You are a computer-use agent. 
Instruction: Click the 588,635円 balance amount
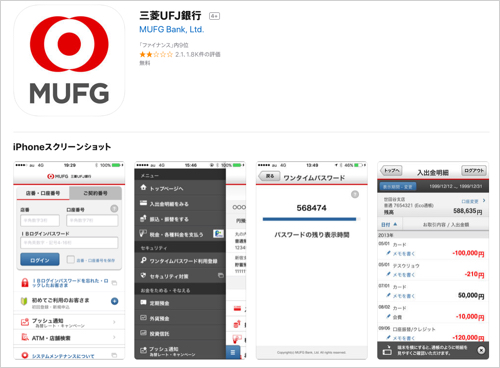[468, 211]
